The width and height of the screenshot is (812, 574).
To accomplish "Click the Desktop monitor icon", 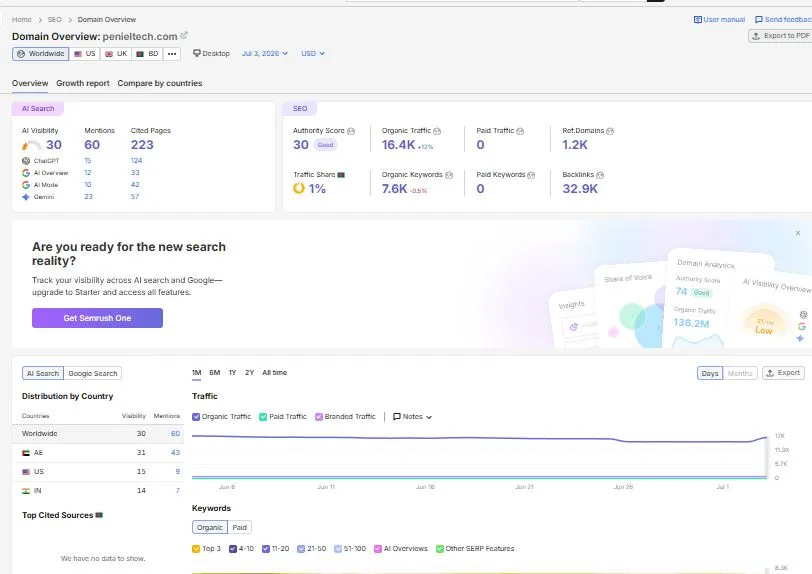I will coord(197,53).
